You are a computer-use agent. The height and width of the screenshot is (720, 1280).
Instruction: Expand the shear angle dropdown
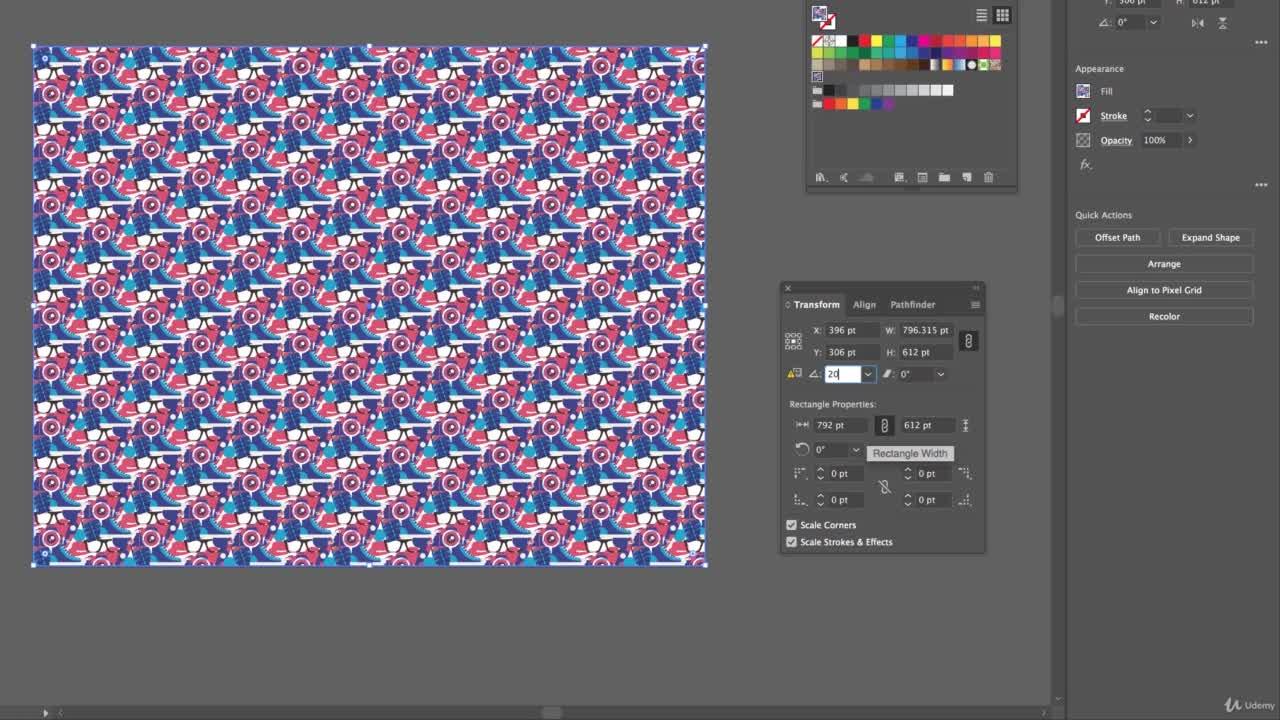940,374
